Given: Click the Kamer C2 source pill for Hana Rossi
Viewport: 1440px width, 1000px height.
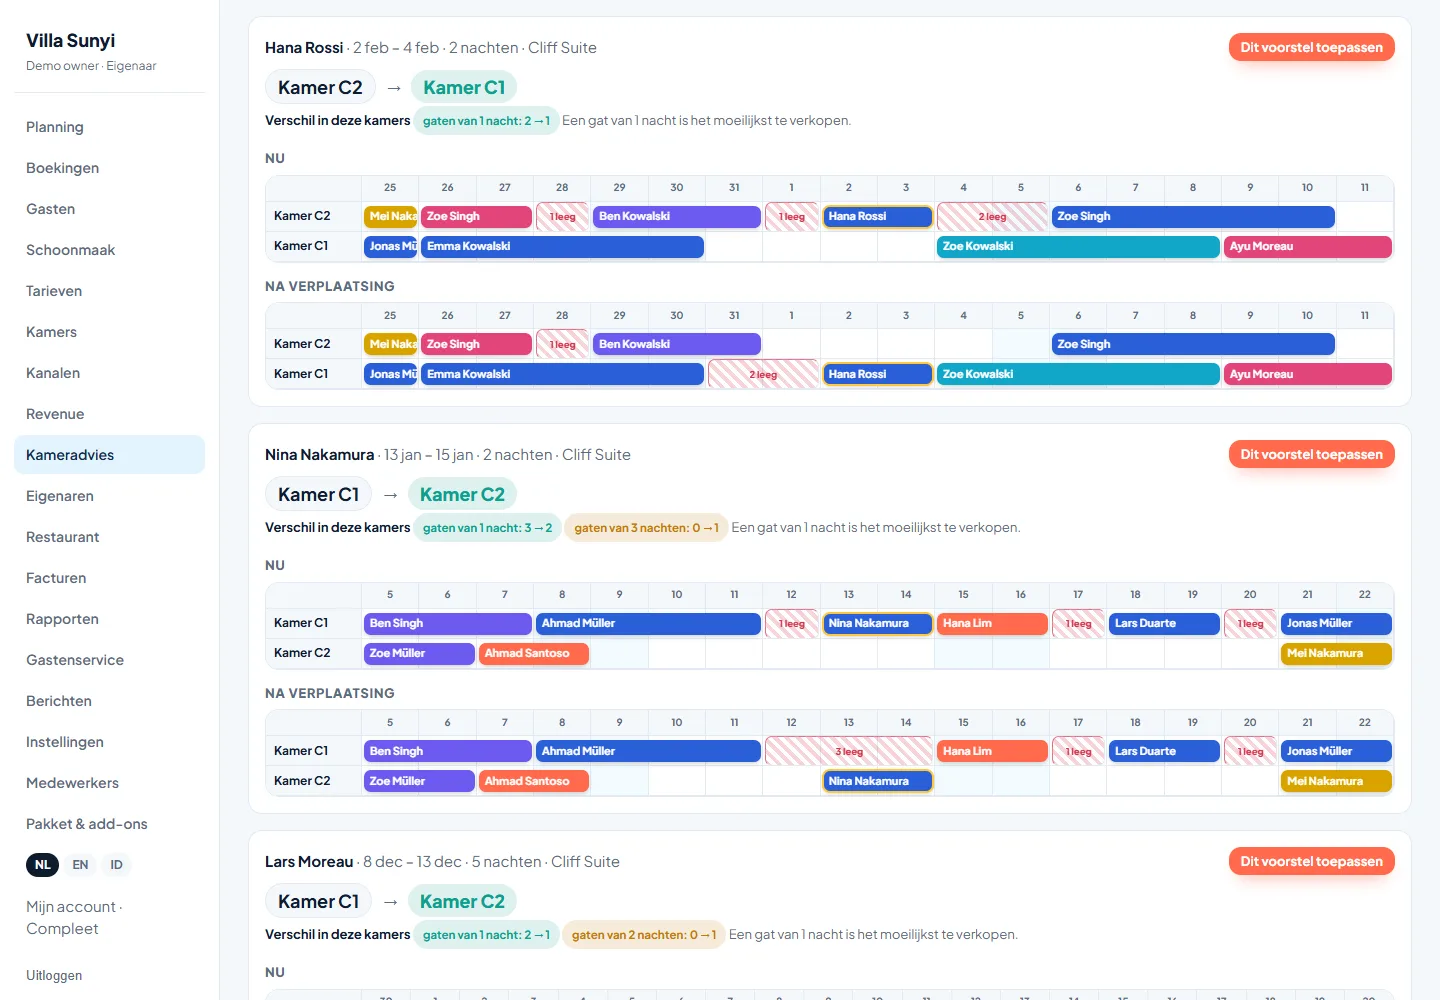Looking at the screenshot, I should (320, 88).
